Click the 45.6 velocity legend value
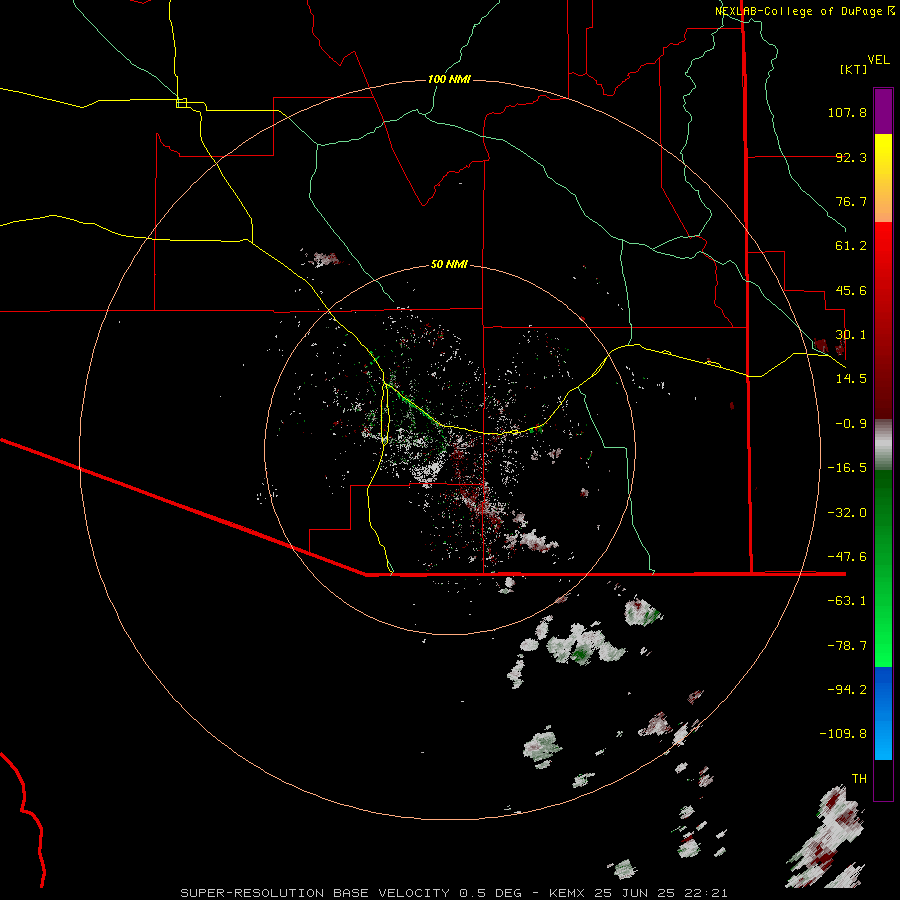Image resolution: width=900 pixels, height=900 pixels. click(851, 290)
